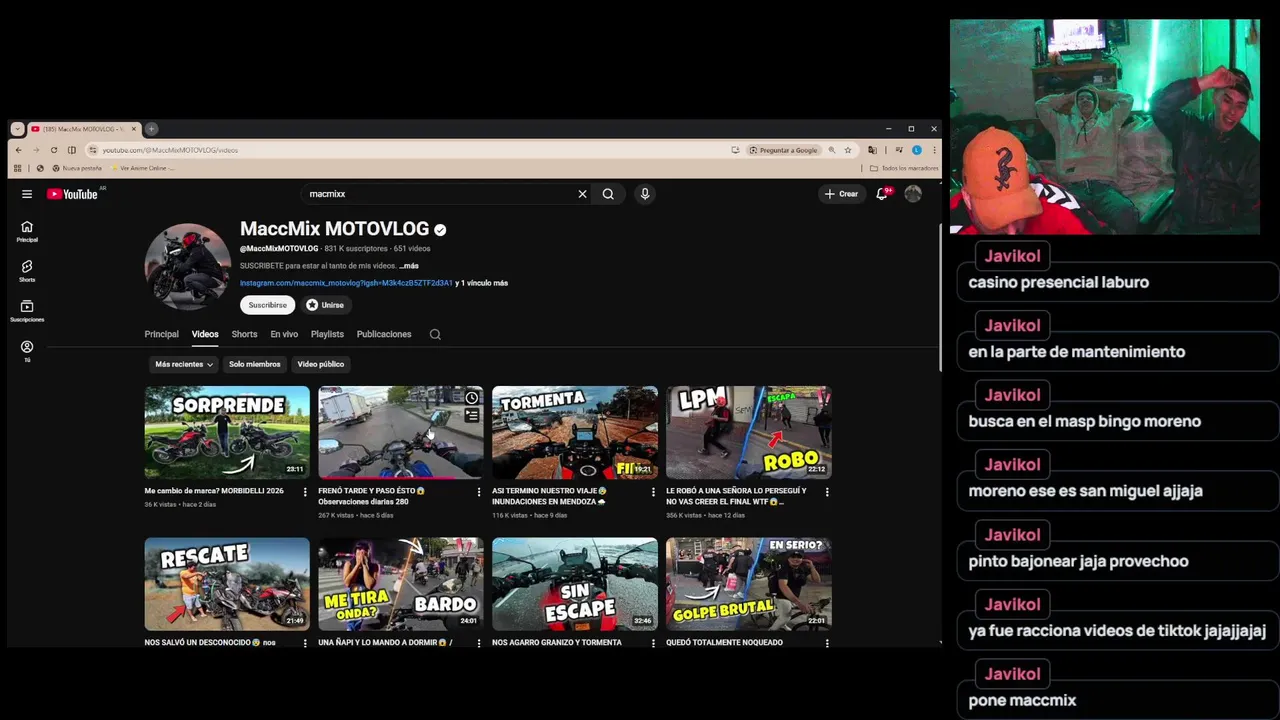Expand channel description with ...más

(x=409, y=266)
